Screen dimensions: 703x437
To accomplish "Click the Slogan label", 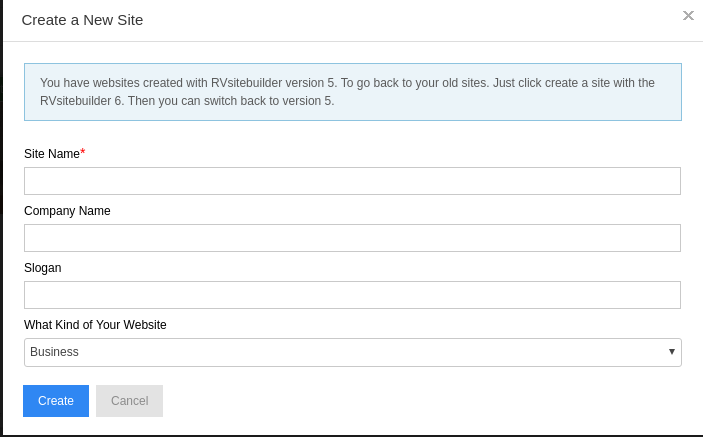I will [43, 268].
